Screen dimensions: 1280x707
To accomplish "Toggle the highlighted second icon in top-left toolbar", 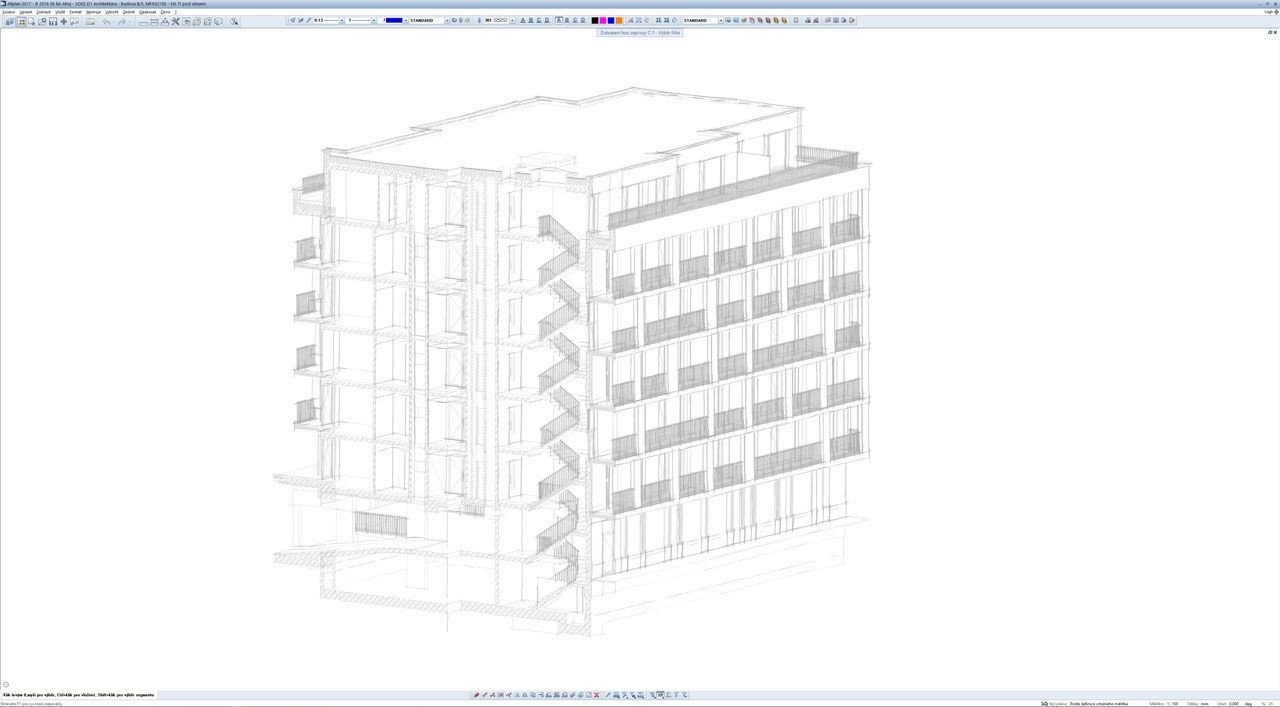I will [21, 21].
